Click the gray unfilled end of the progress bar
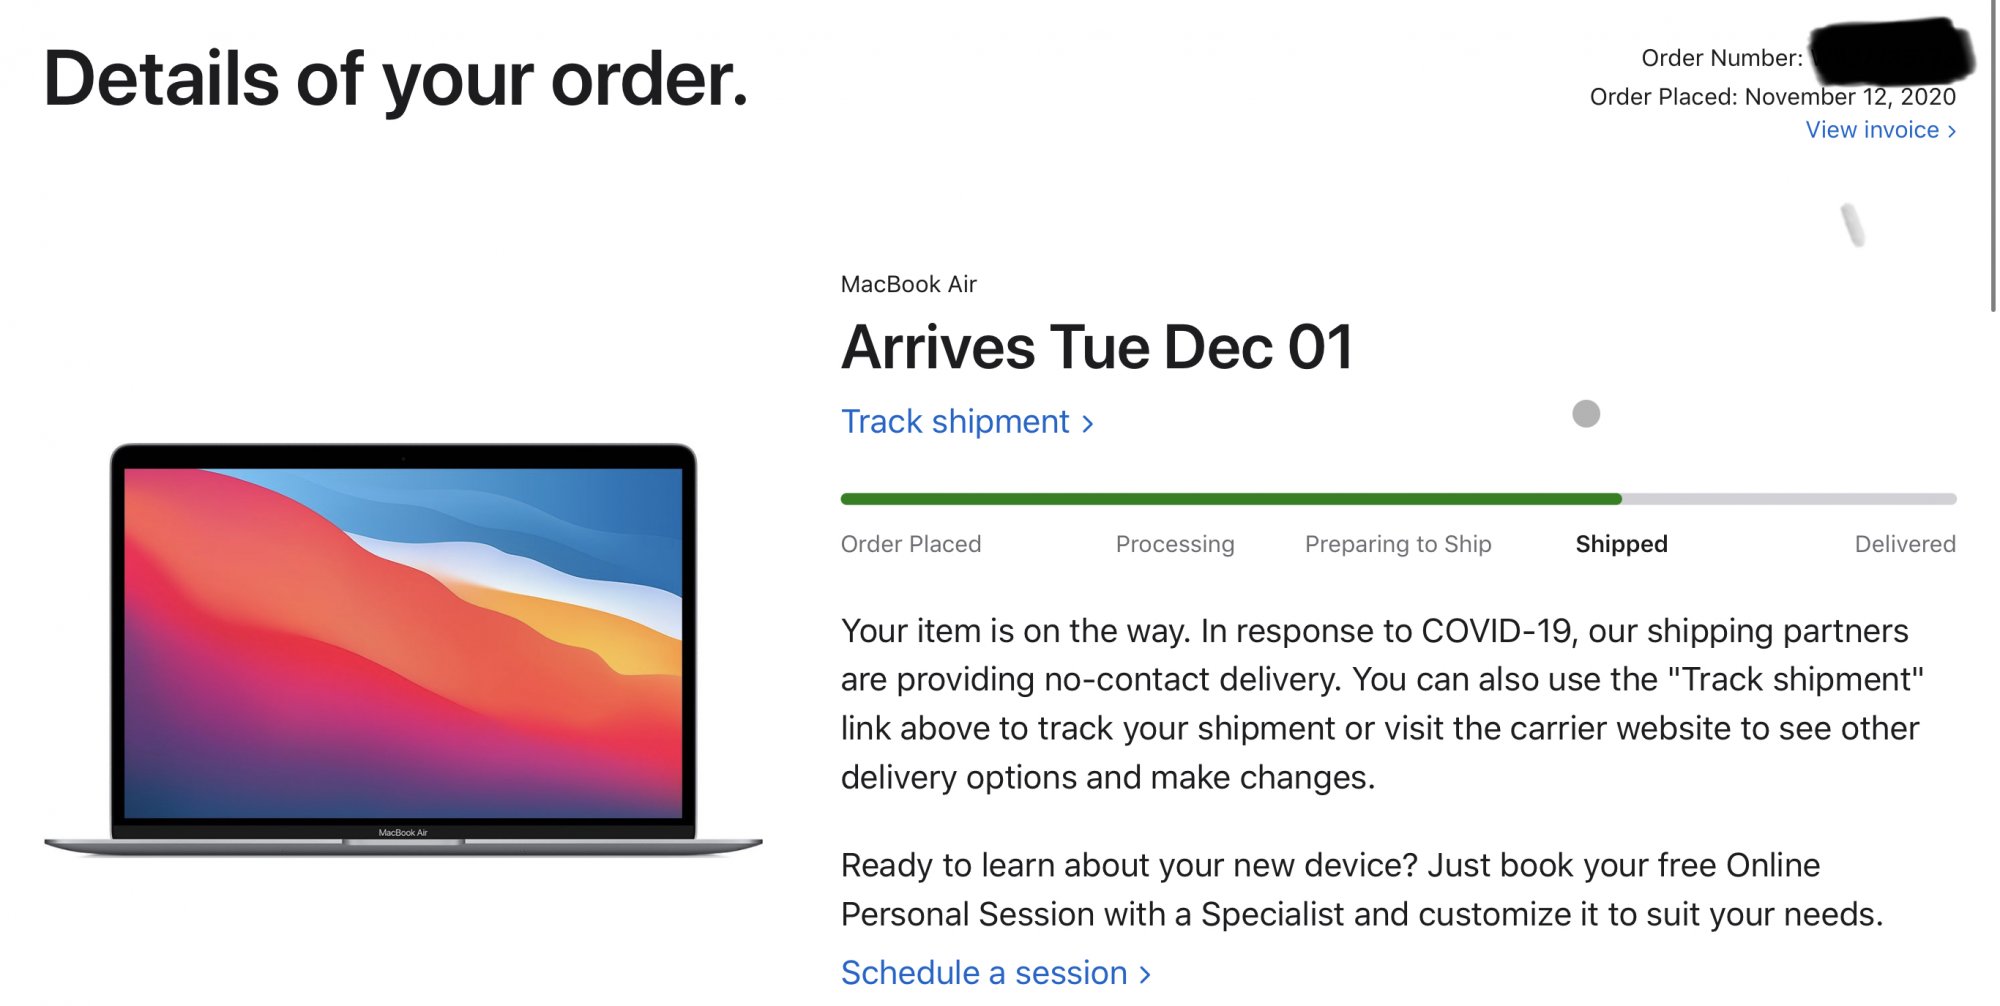This screenshot has width=2000, height=1006. [x=1790, y=498]
